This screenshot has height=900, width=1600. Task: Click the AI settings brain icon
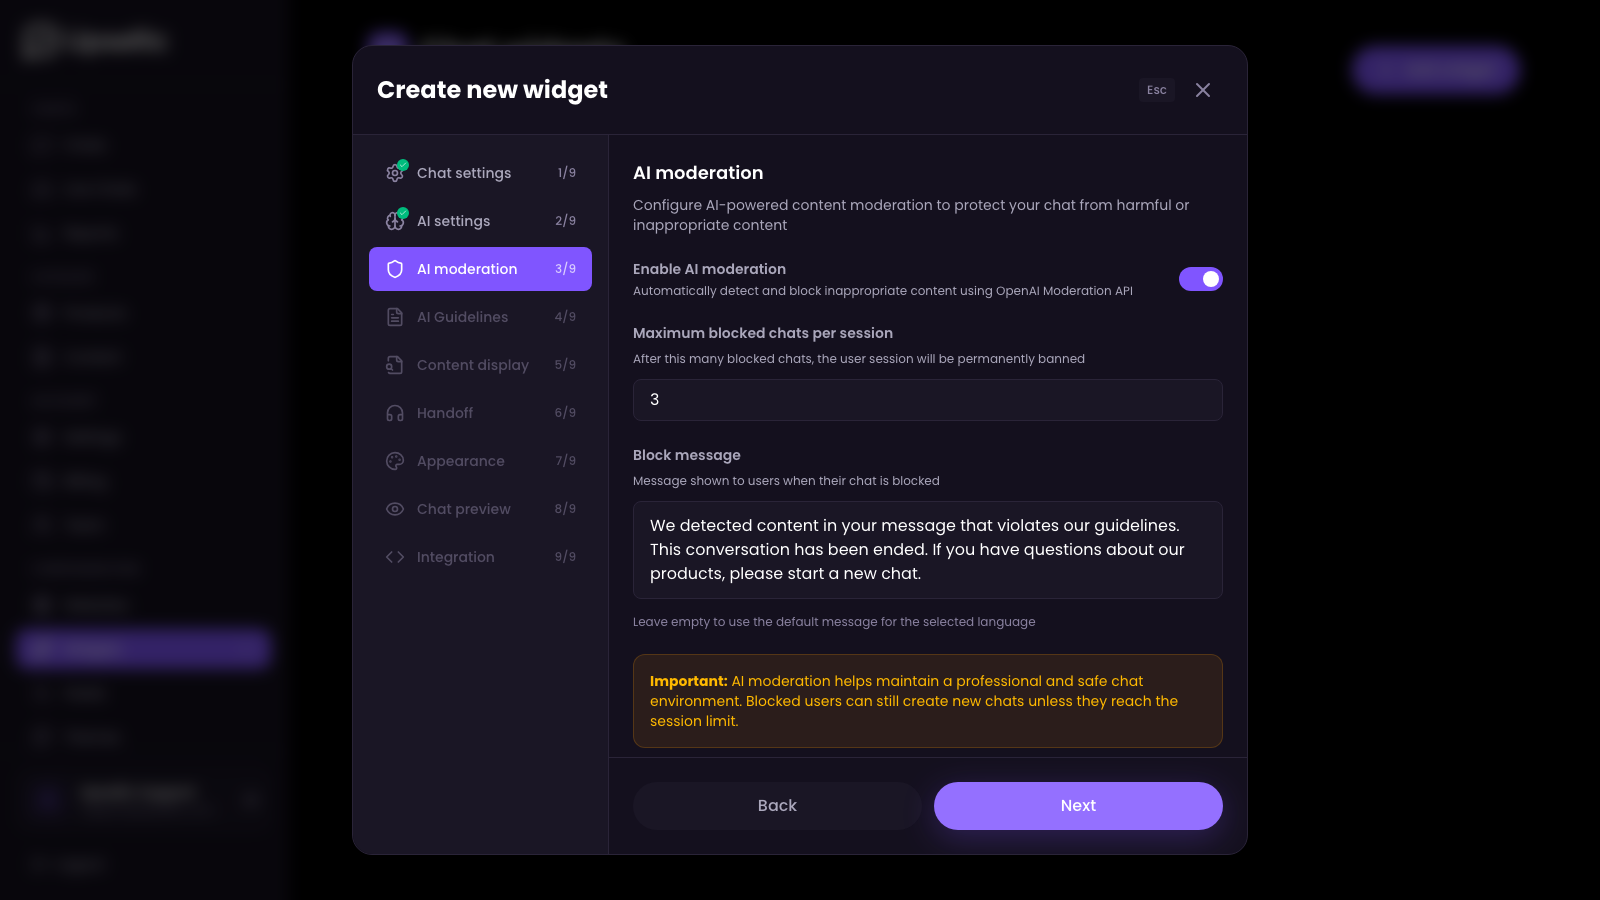395,220
